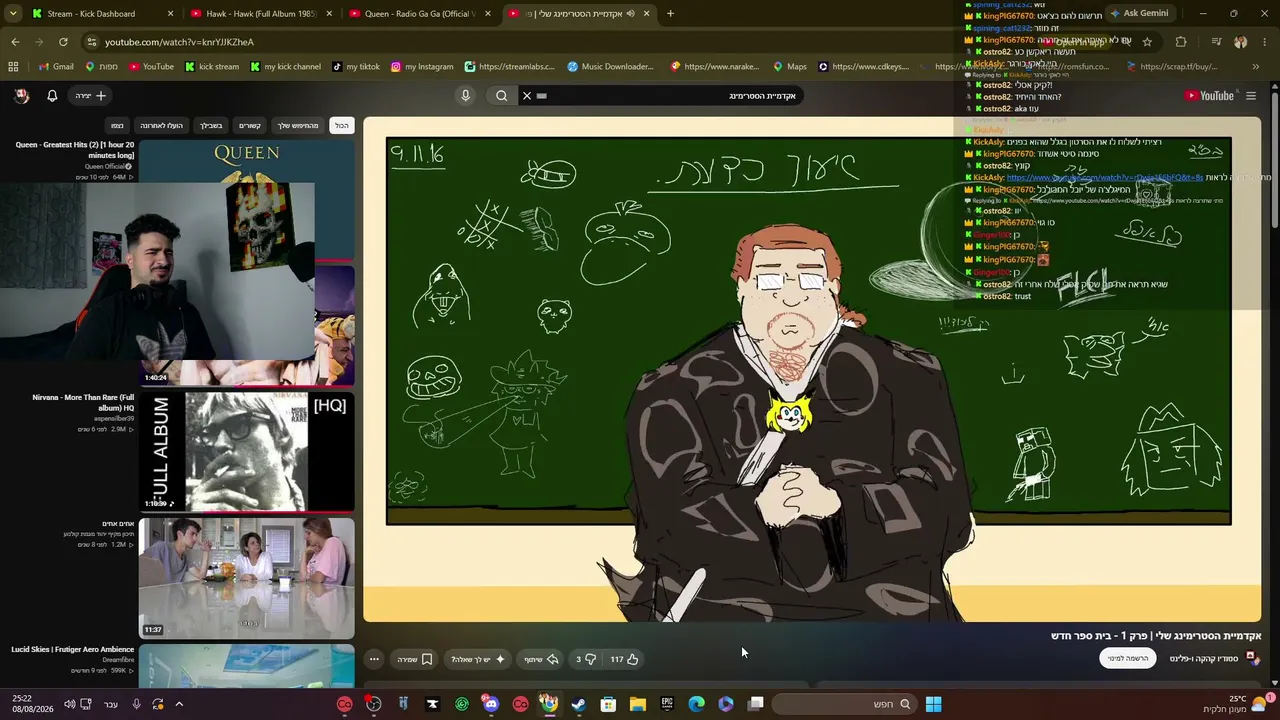Save the video with שמירה button

[415, 659]
